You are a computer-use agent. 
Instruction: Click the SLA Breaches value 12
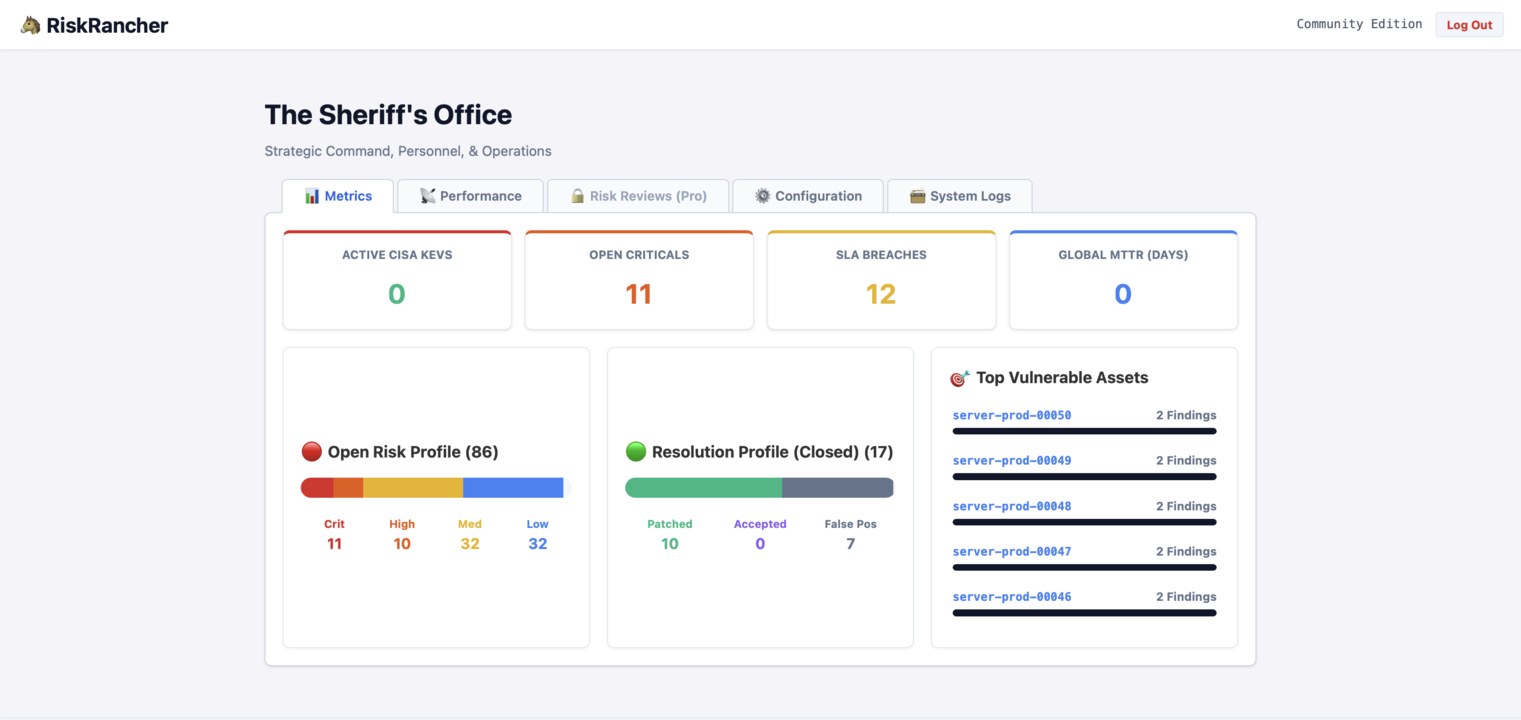(881, 294)
